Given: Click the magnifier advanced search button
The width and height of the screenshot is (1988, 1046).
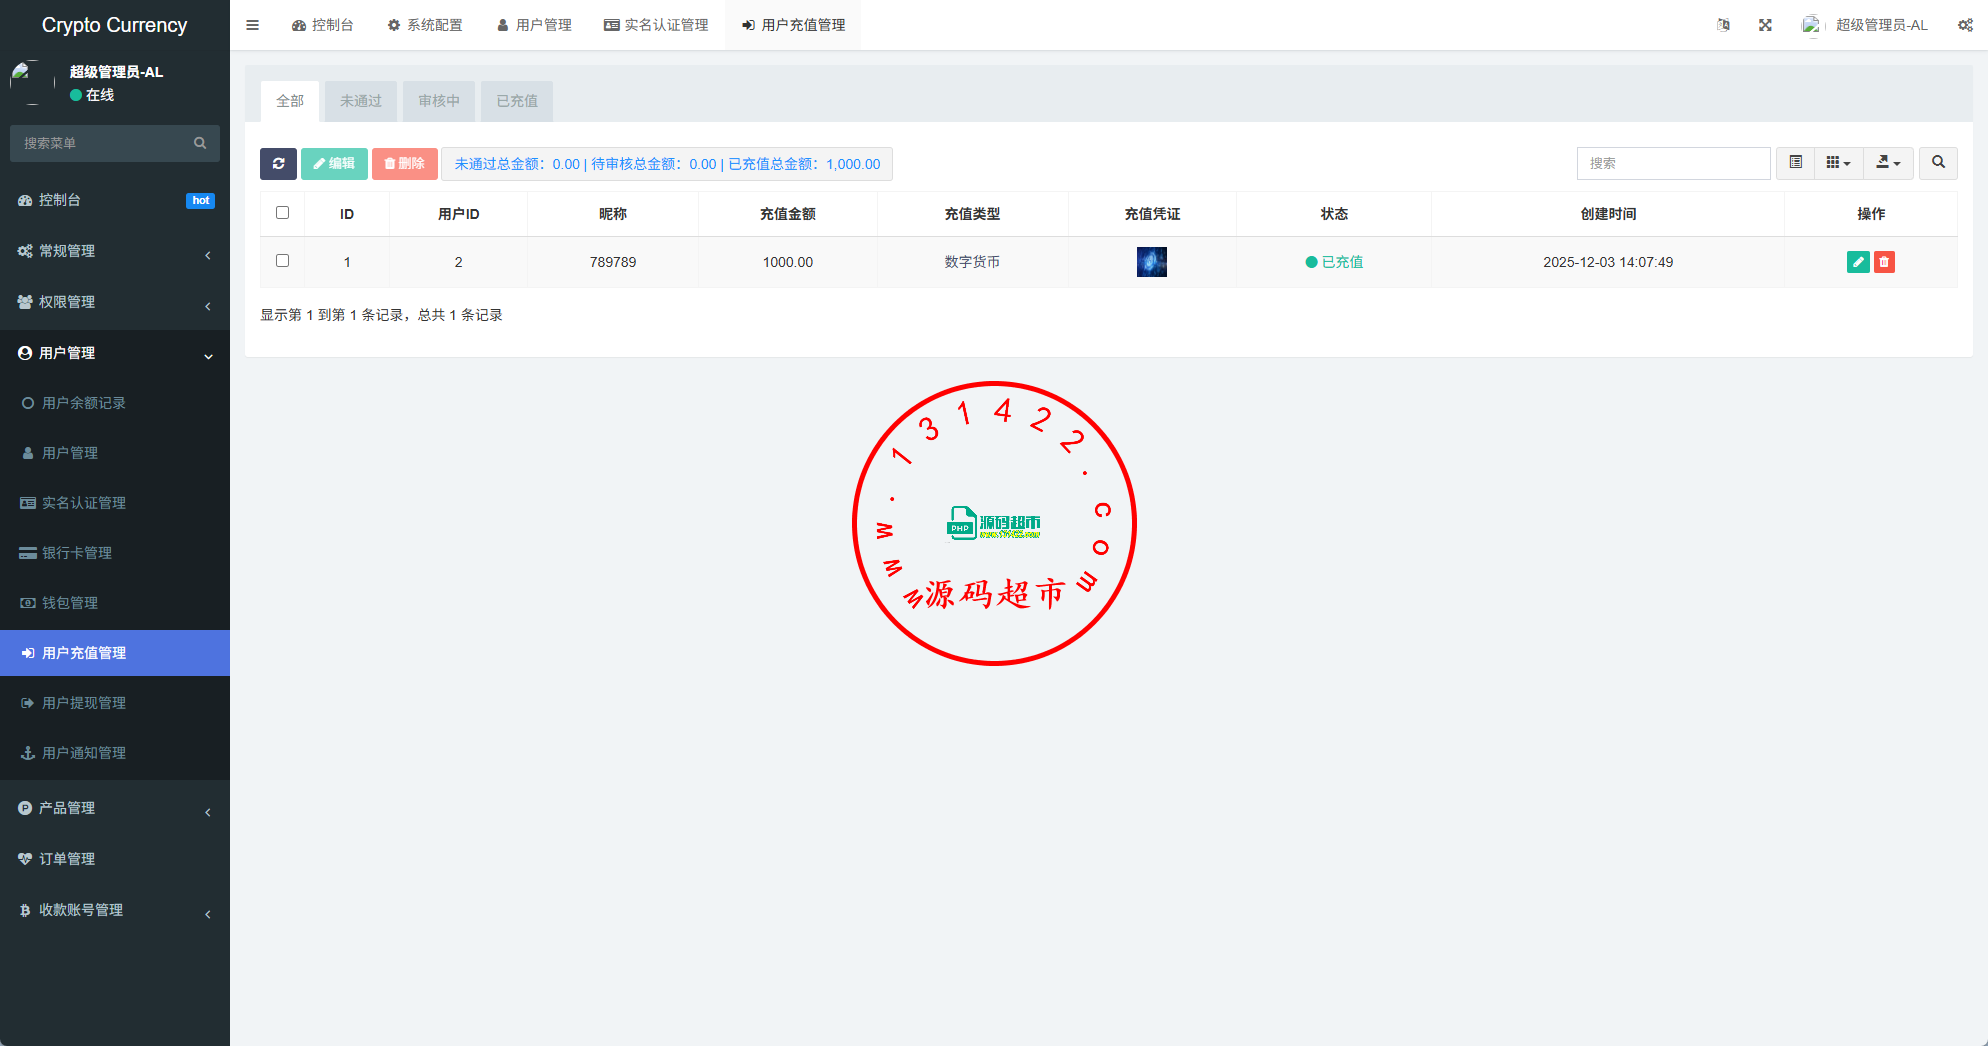Looking at the screenshot, I should click(1938, 163).
